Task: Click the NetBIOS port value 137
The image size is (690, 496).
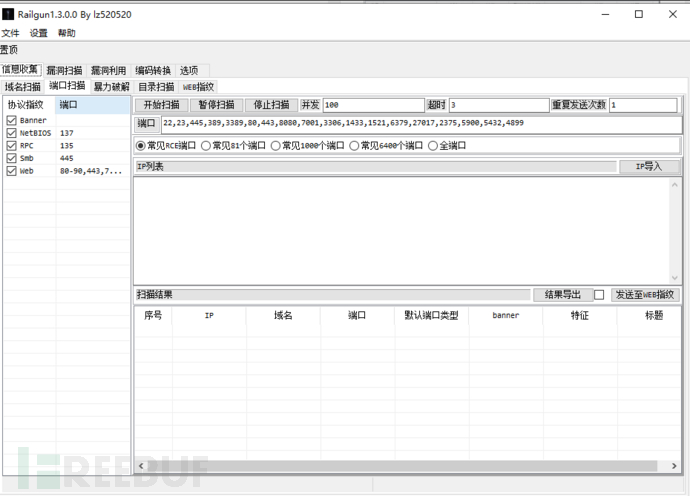Action: [x=67, y=133]
